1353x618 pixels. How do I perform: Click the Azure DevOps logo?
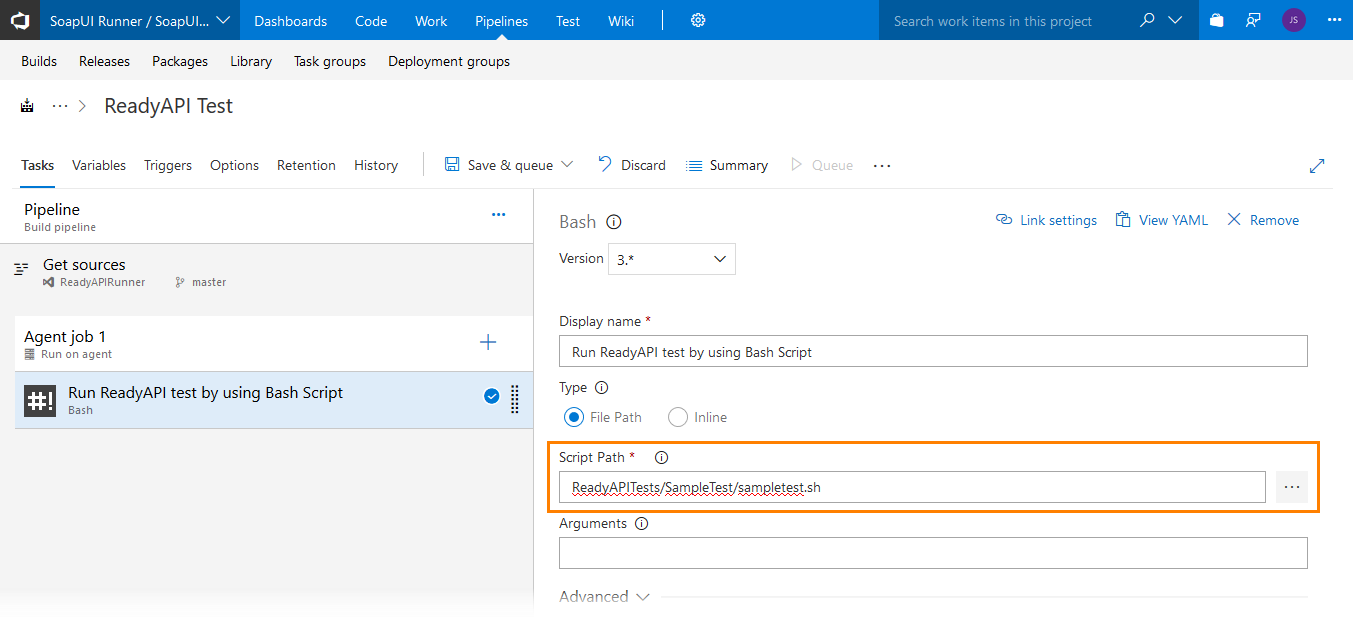coord(20,20)
